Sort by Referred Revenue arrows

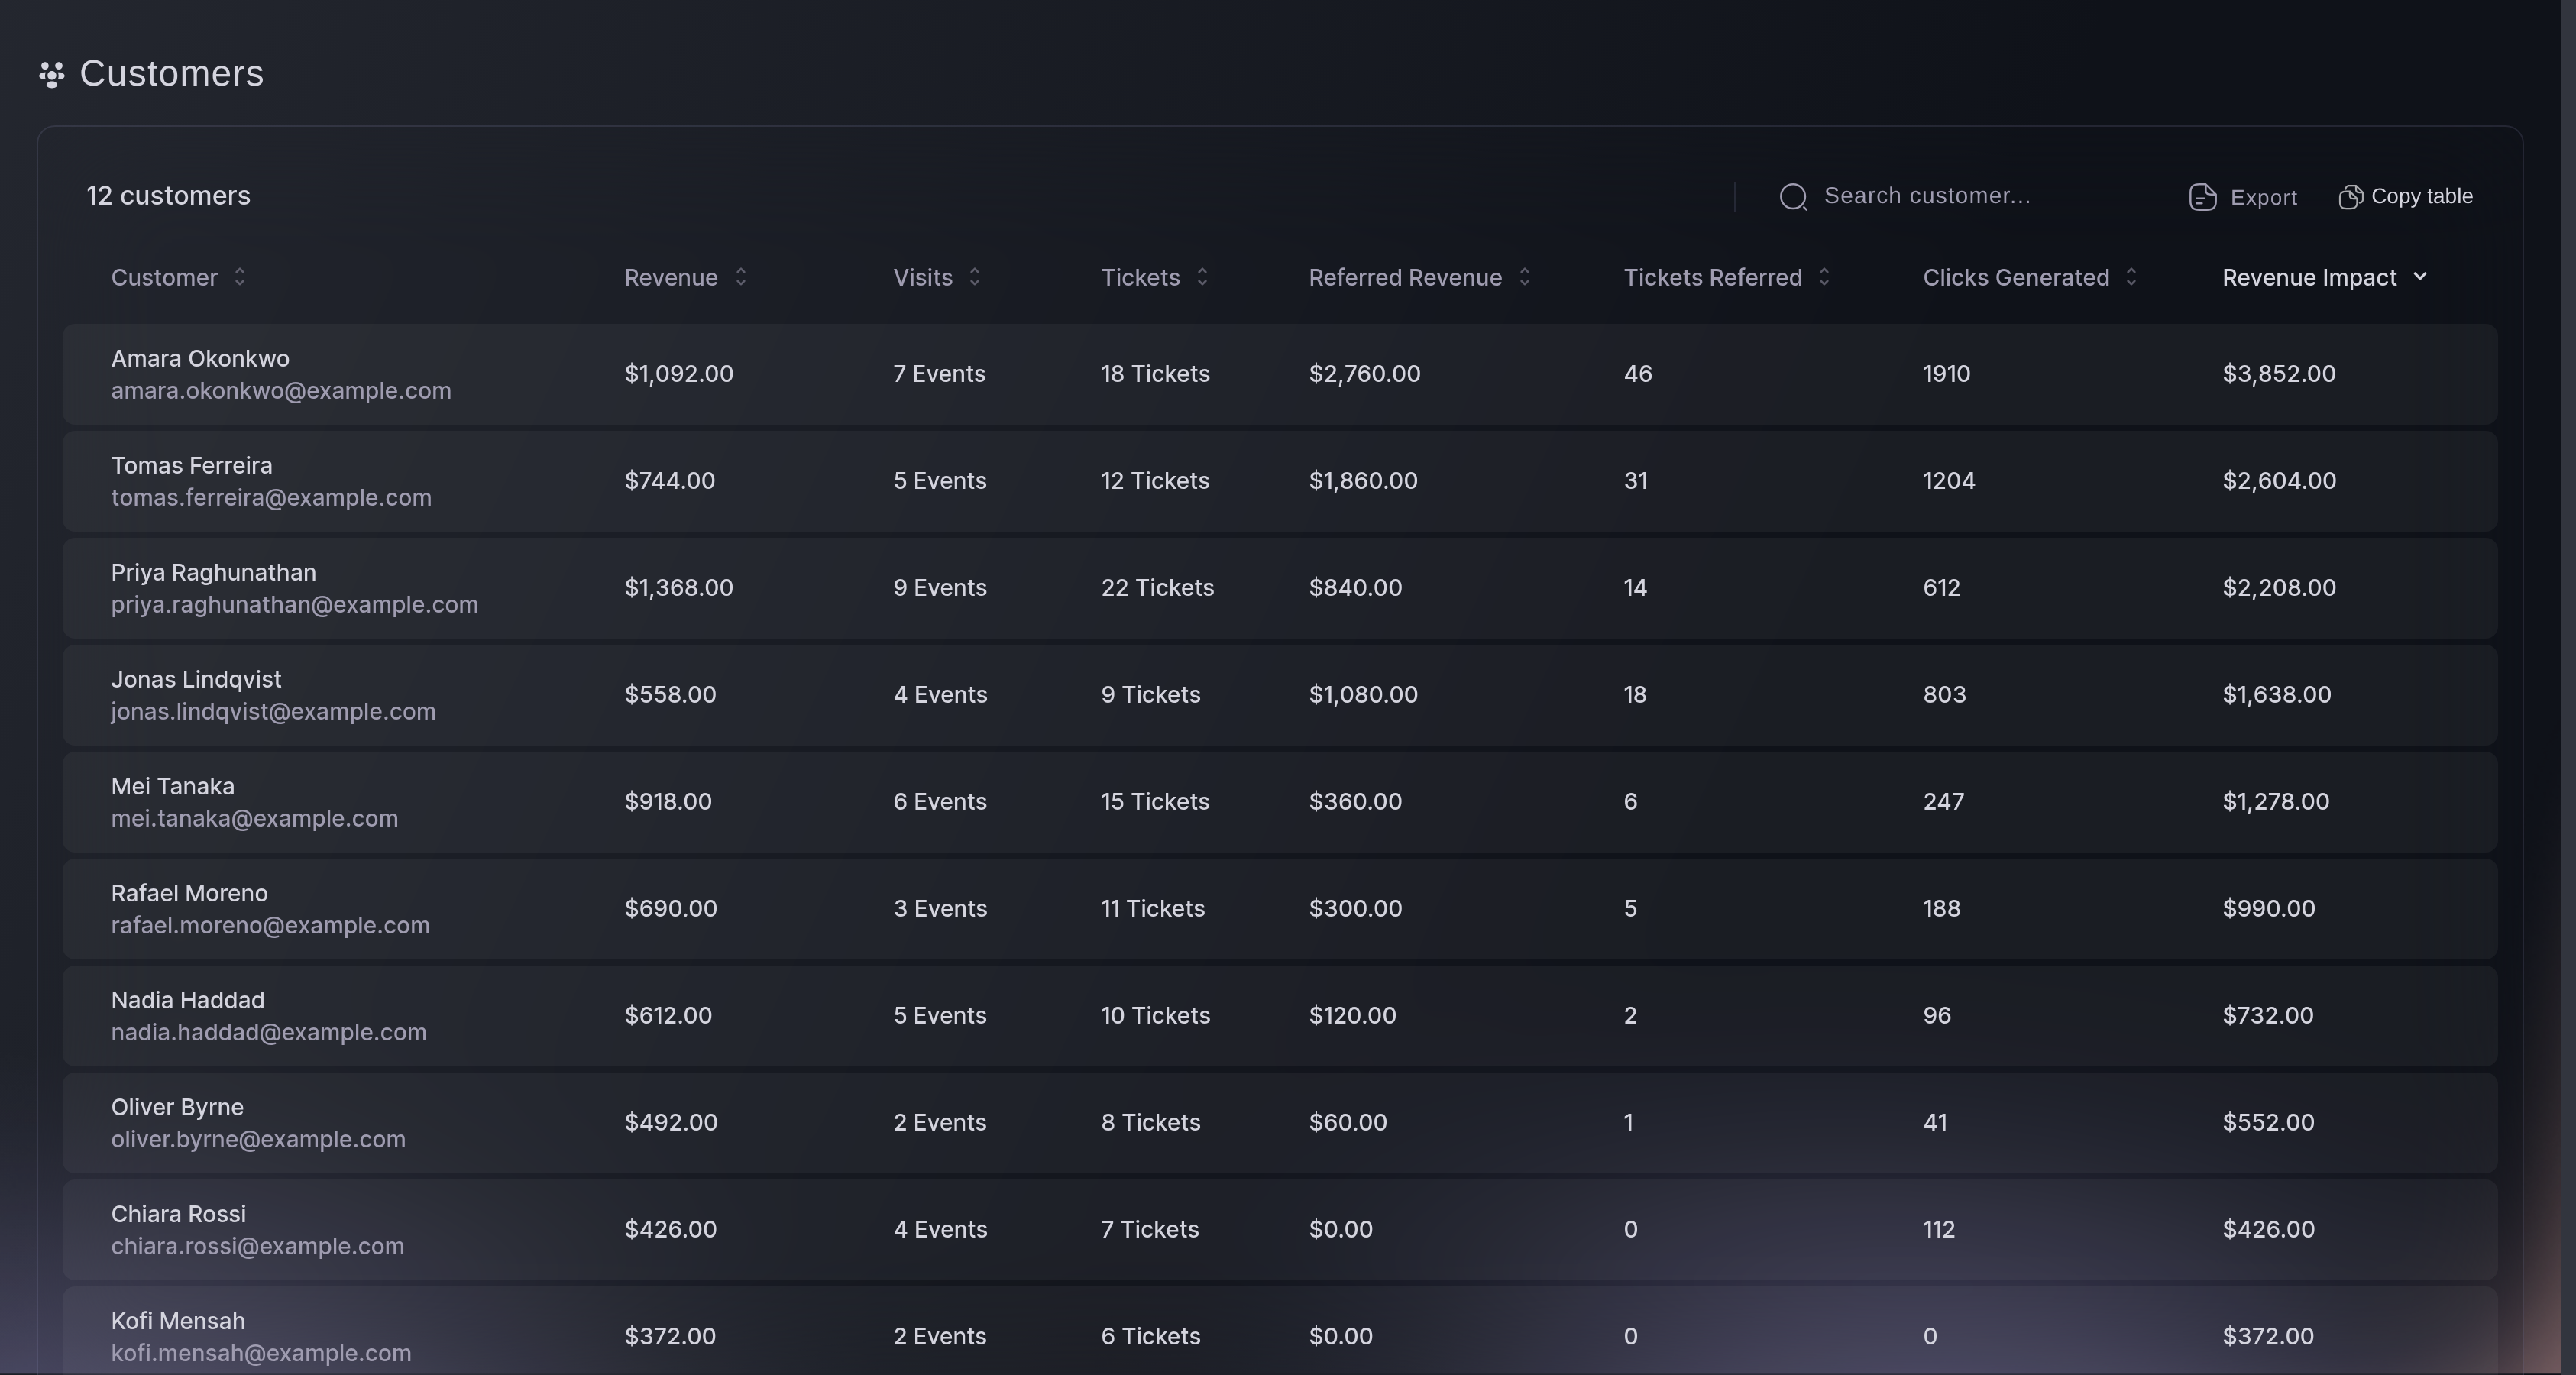point(1524,277)
